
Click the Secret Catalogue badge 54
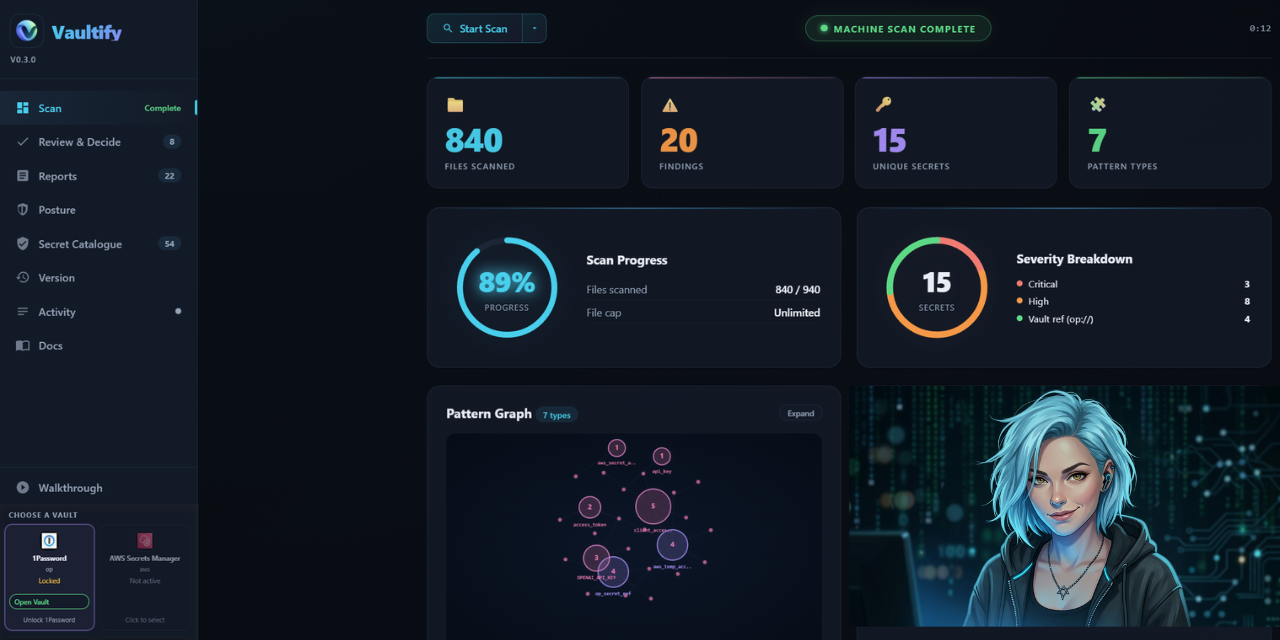point(169,244)
